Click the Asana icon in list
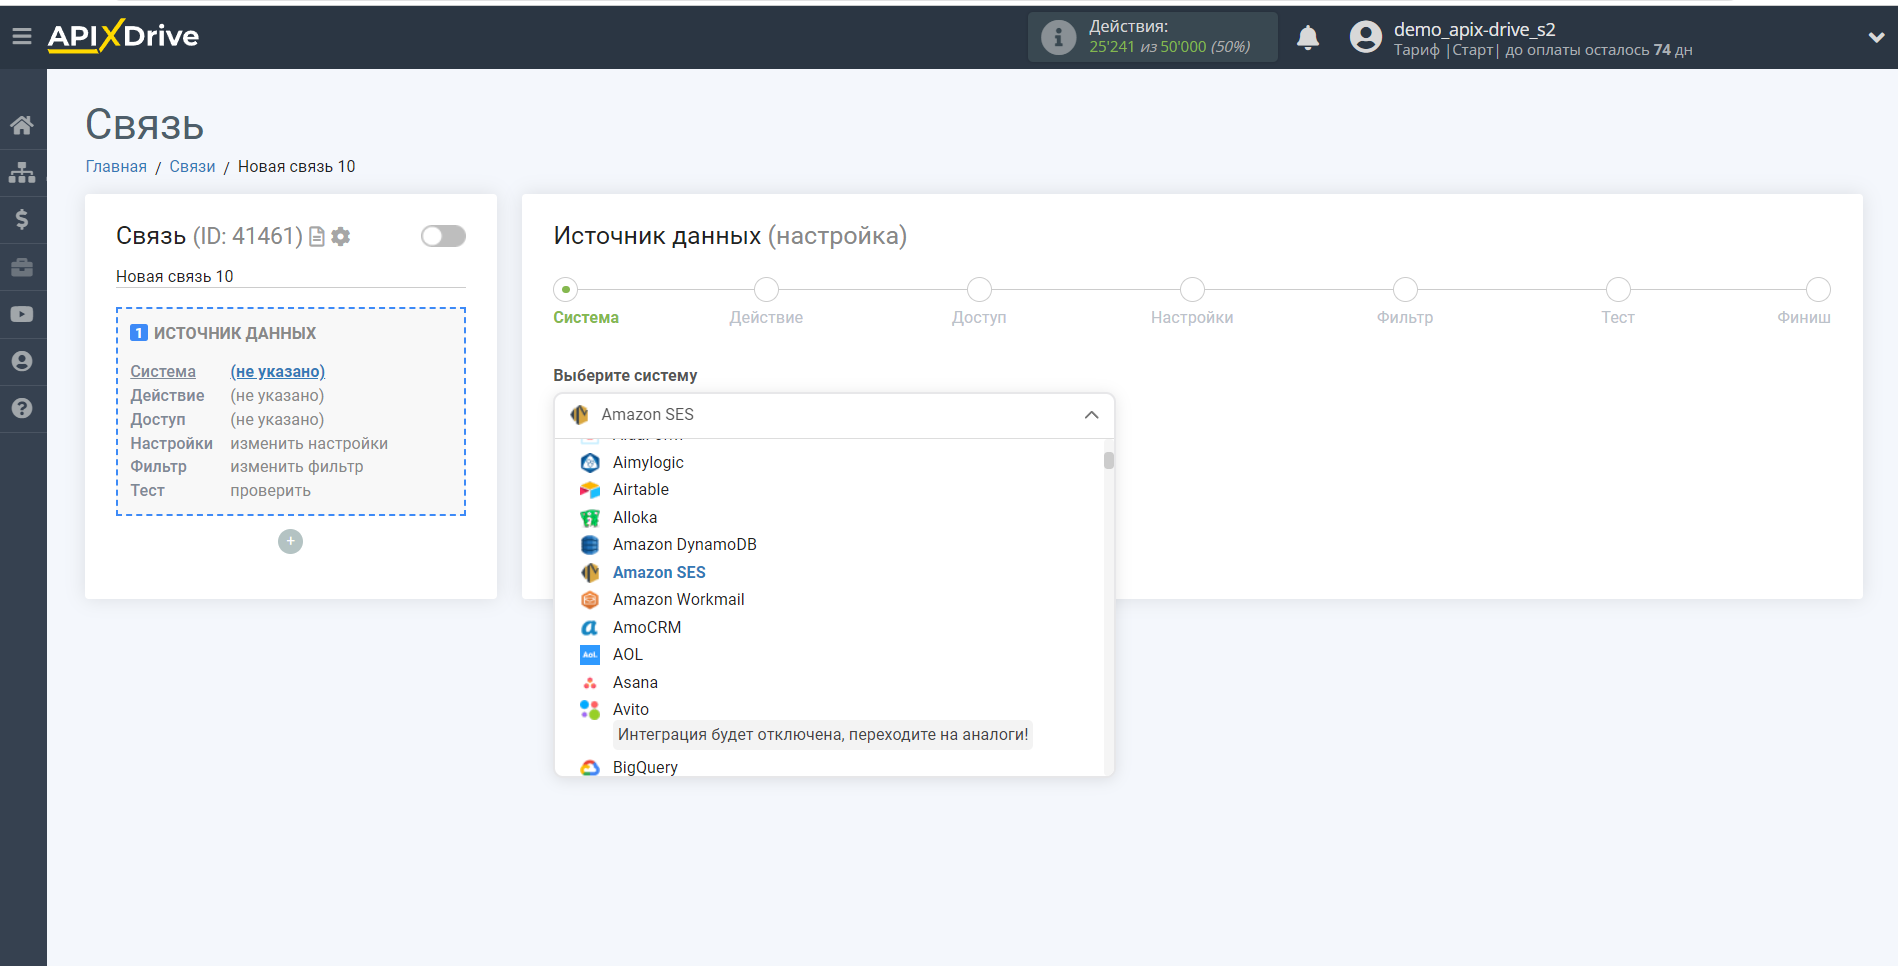Screen dimensions: 1898x966 coord(590,682)
